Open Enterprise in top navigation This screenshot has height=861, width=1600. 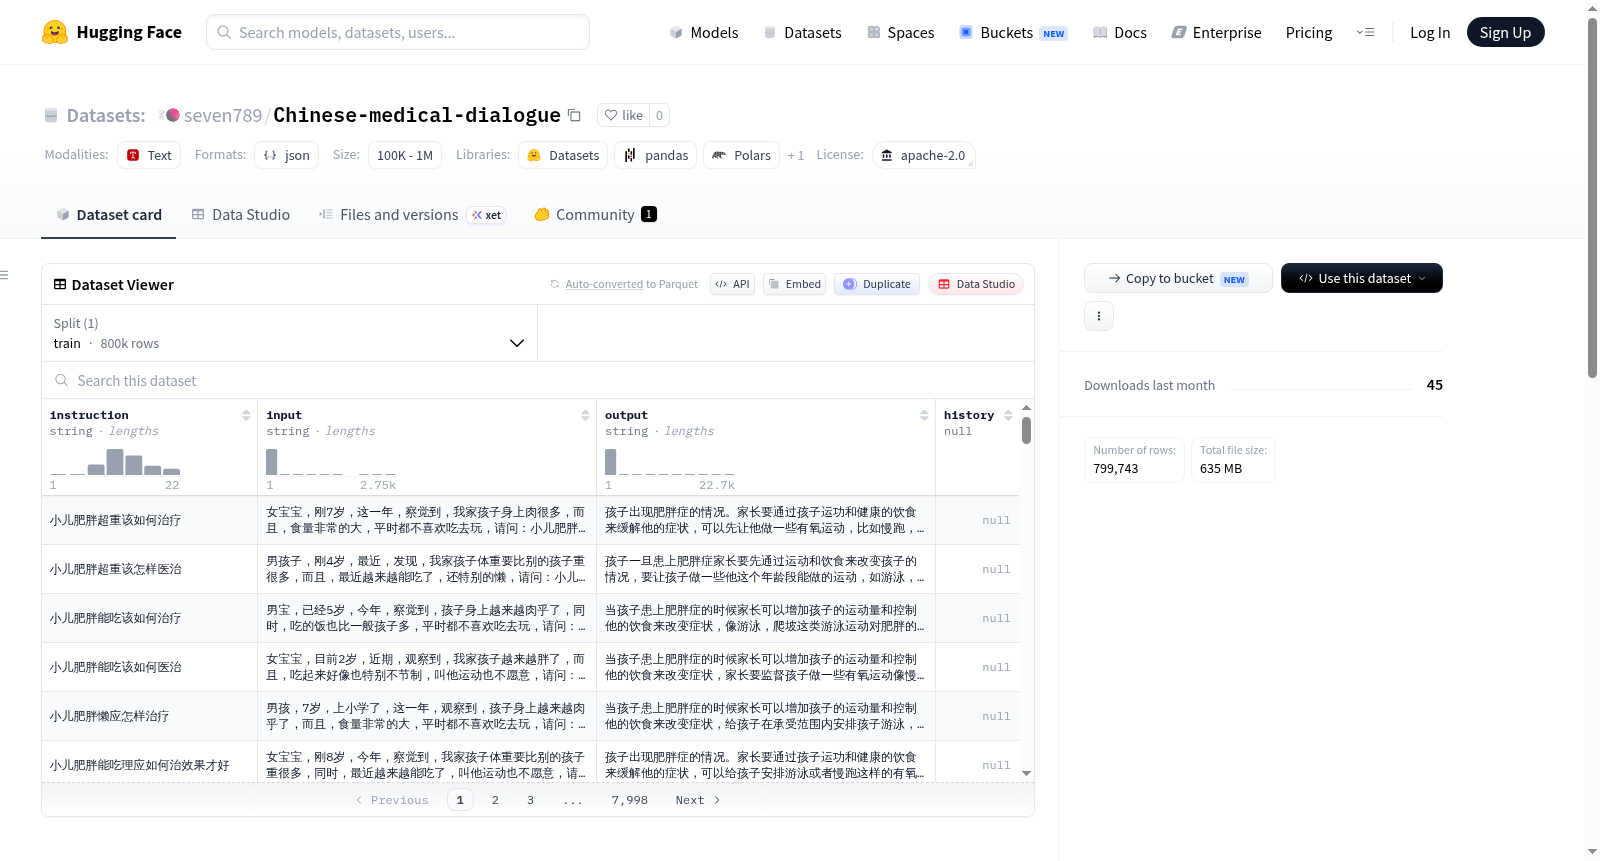tap(1216, 32)
